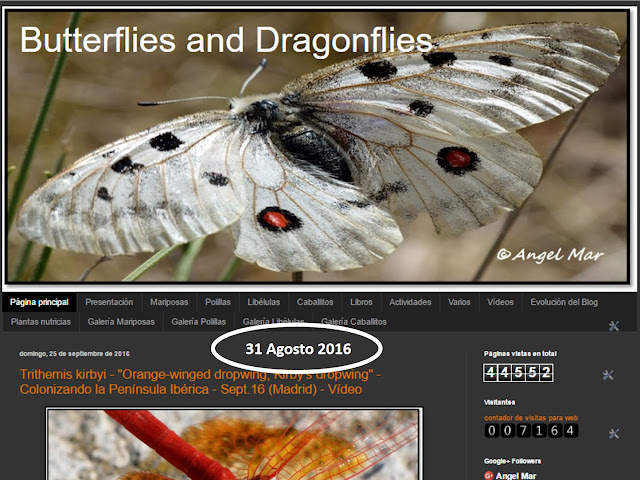Open the Página principal tab
The height and width of the screenshot is (480, 640).
[39, 302]
